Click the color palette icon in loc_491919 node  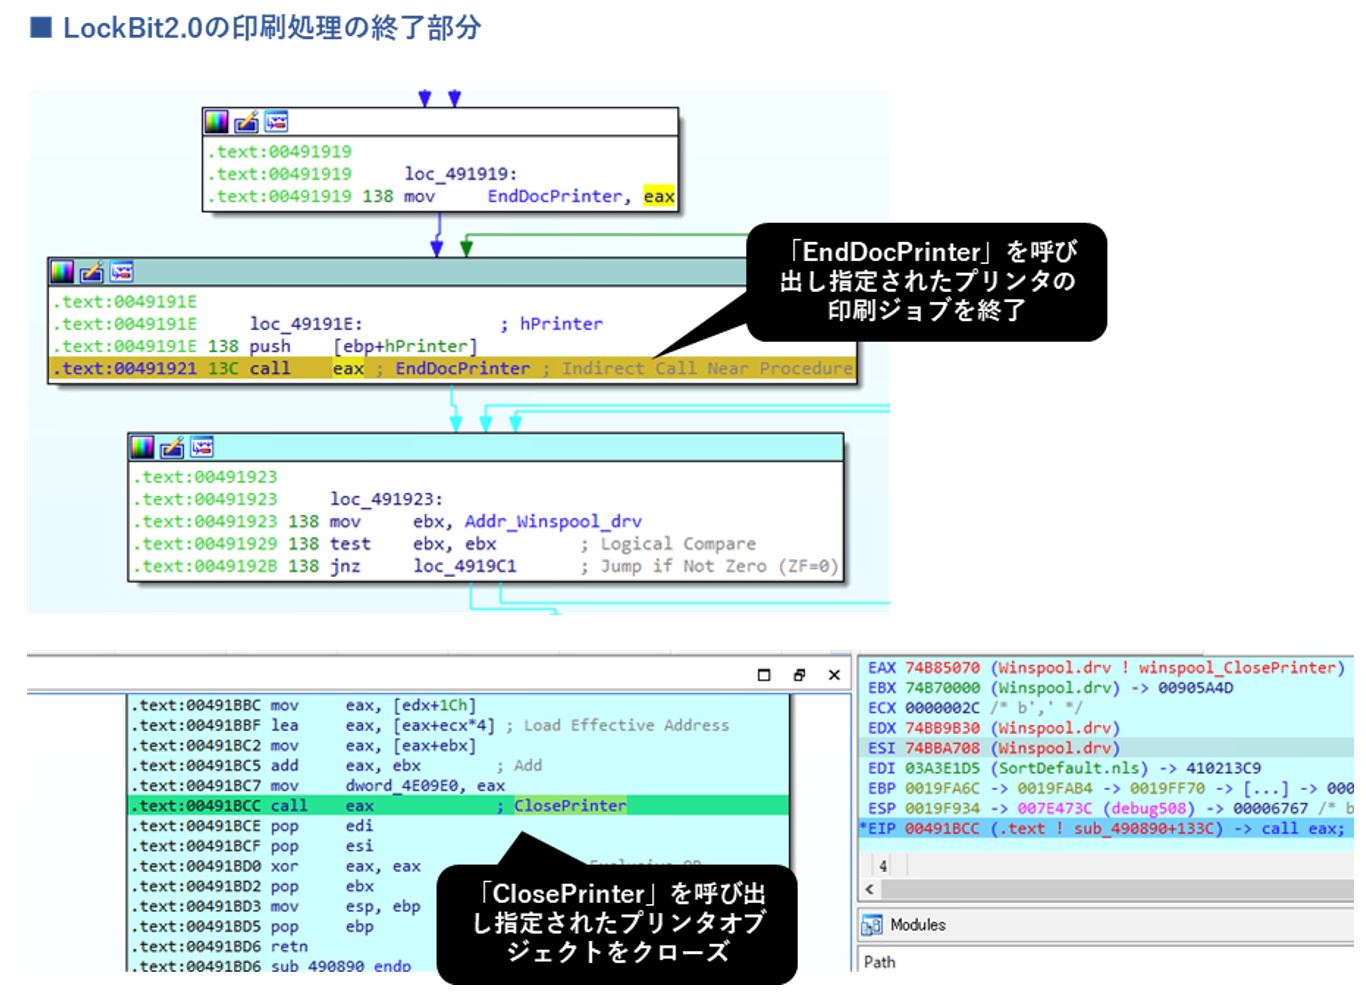tap(216, 122)
